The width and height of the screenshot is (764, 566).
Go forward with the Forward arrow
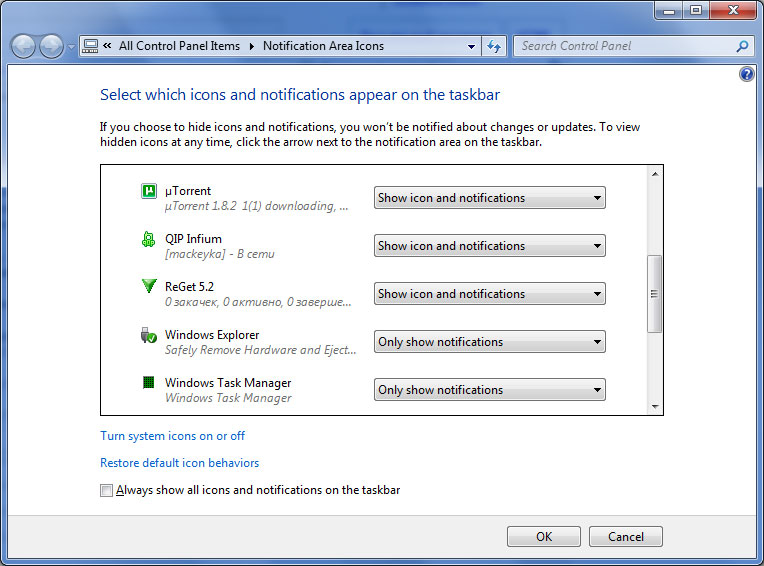point(51,47)
